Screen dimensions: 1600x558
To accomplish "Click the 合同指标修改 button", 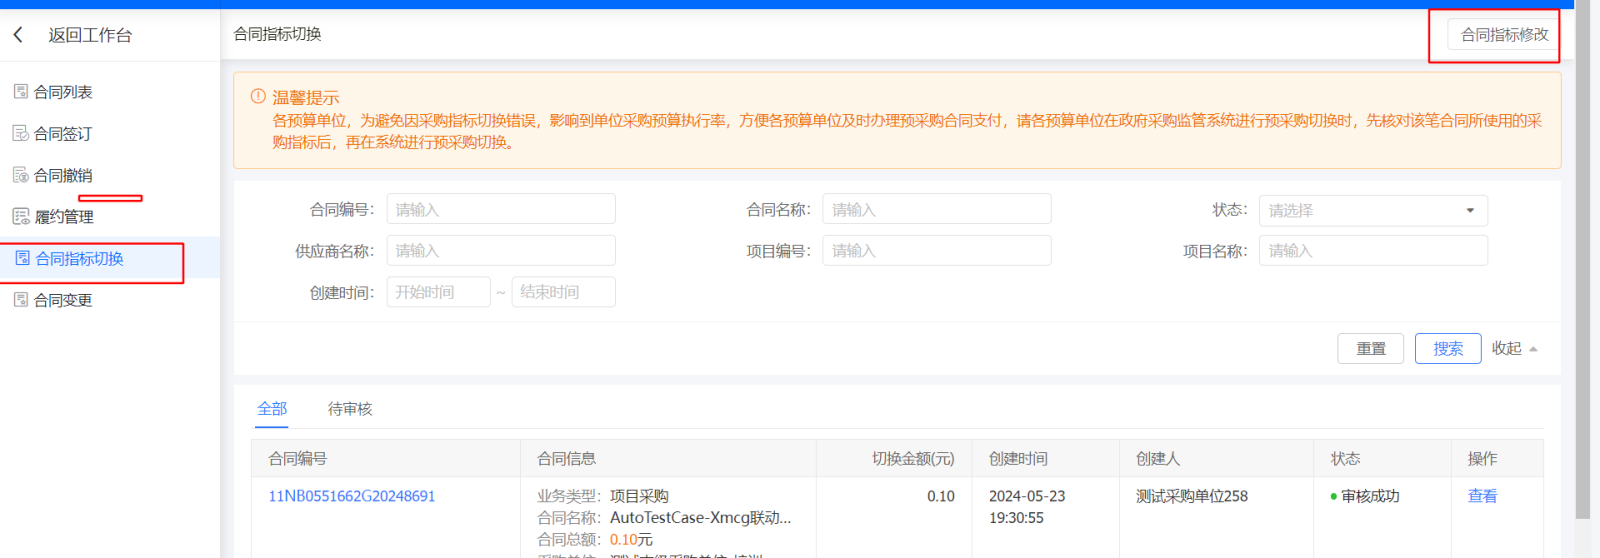I will (1503, 35).
